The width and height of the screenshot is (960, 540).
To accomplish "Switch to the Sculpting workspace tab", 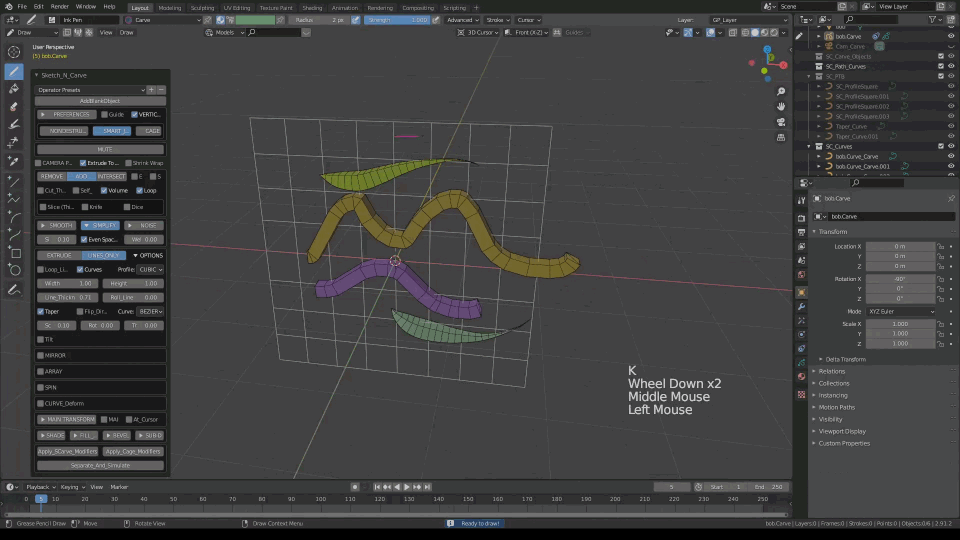I will [x=202, y=7].
